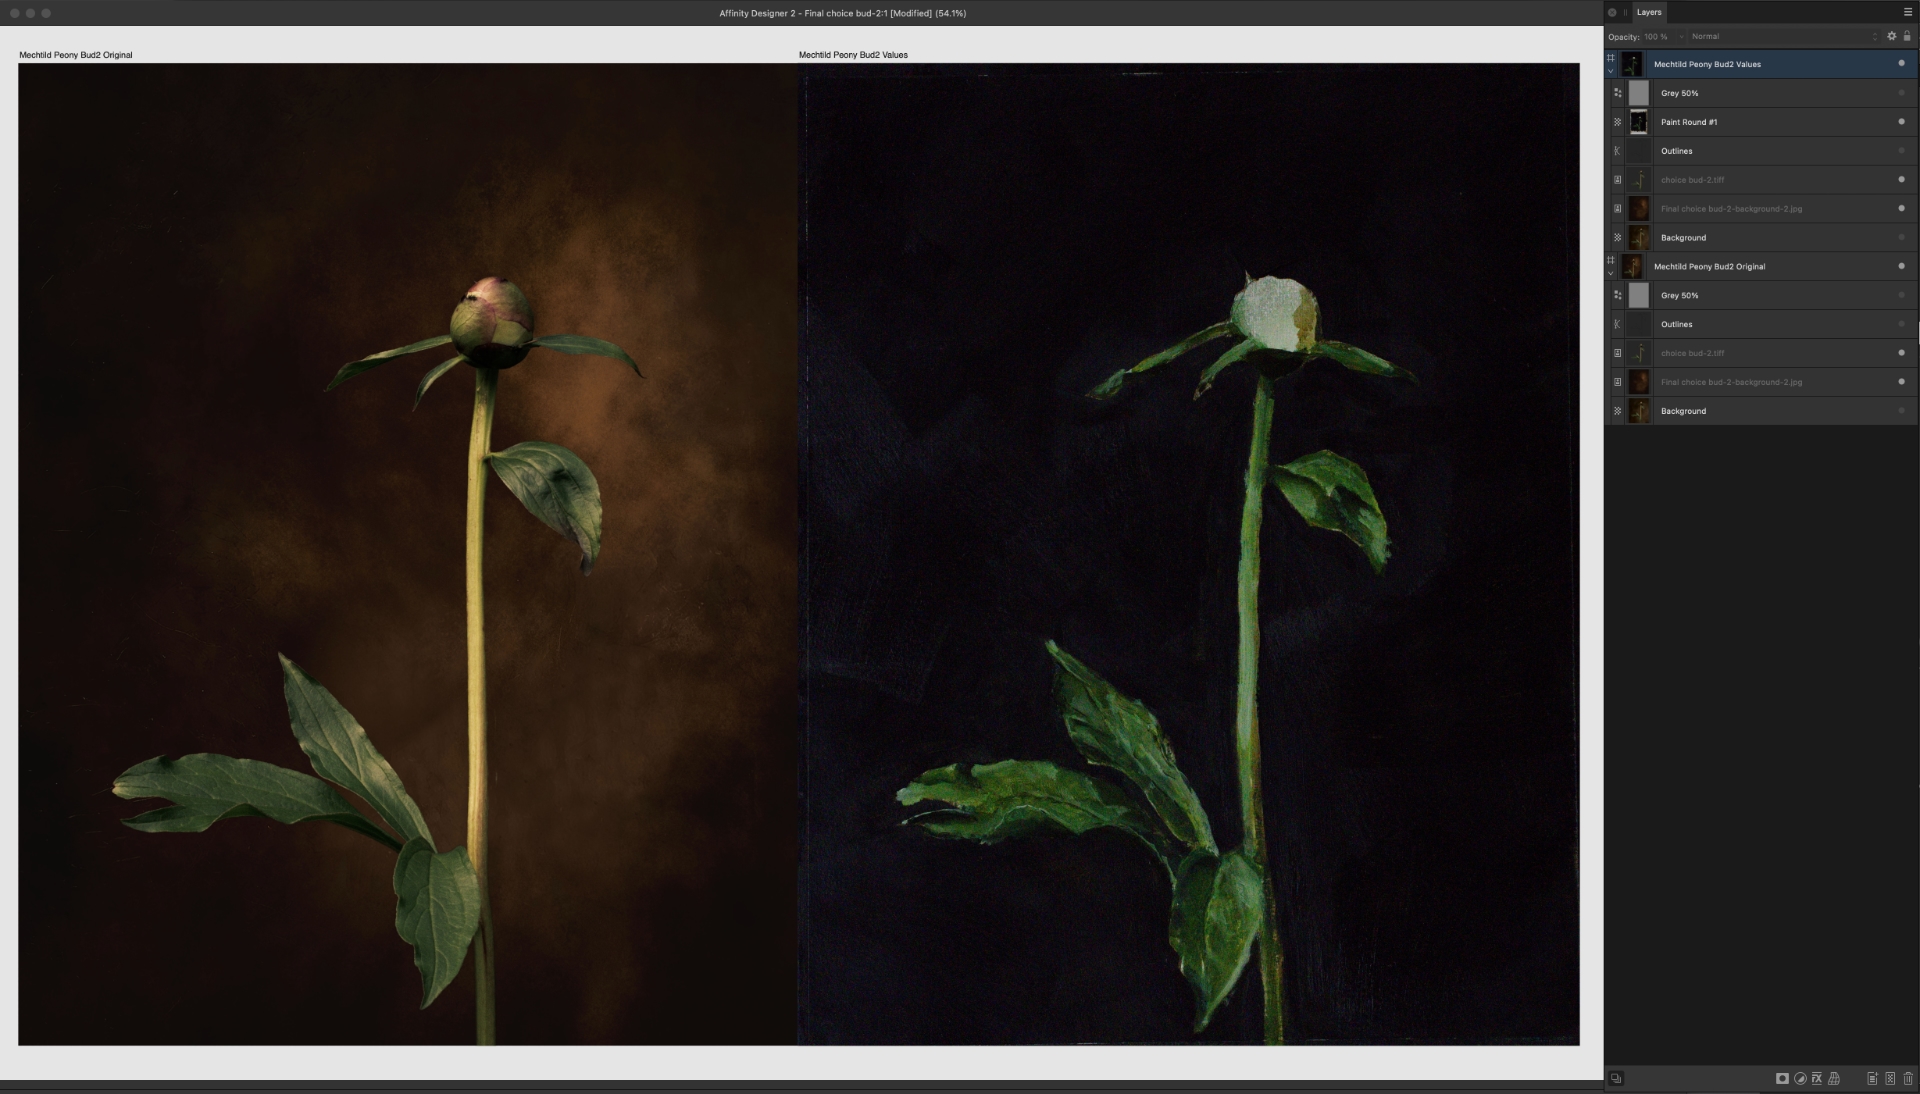This screenshot has width=1920, height=1094.
Task: Click the Adjustments icon in Layers footer
Action: point(1800,1078)
